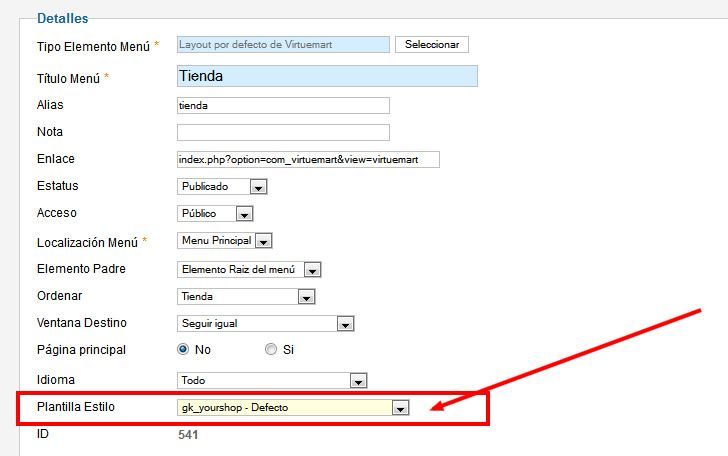Click the Enlace URL field

pos(308,159)
